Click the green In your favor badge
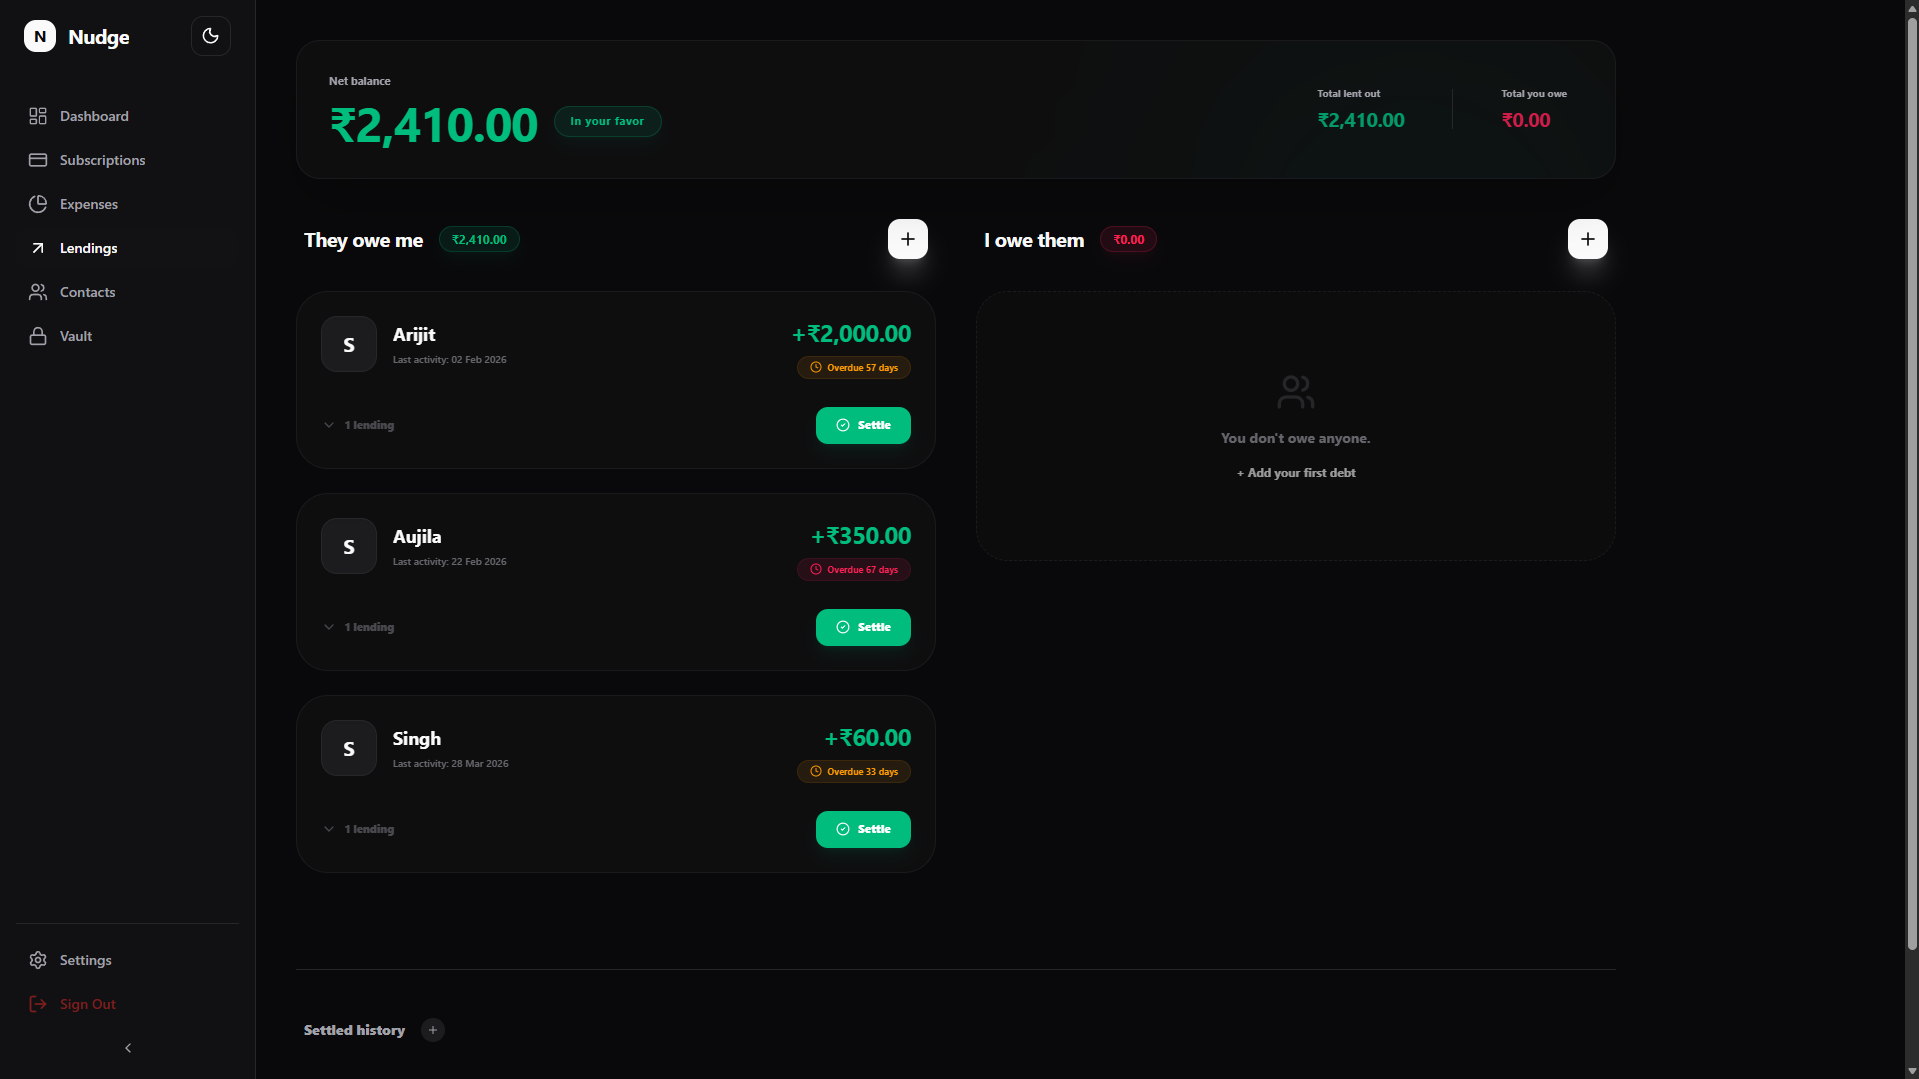Screen dimensions: 1919x1079 (607, 121)
